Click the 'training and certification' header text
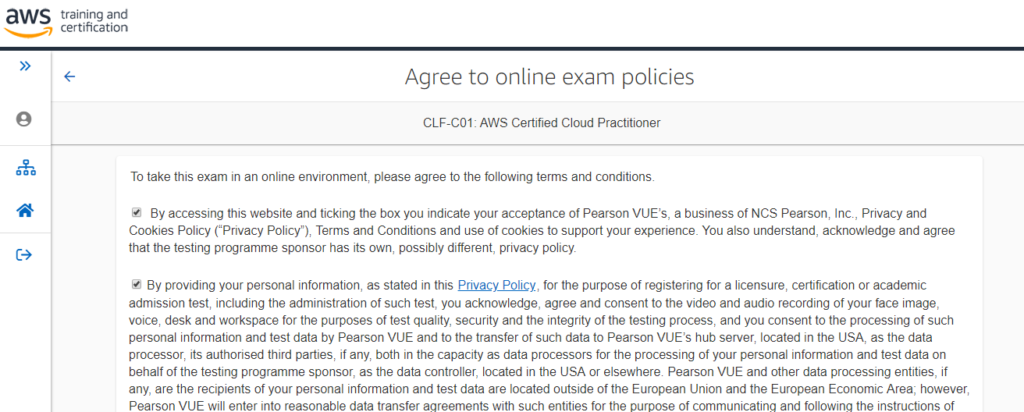The image size is (1024, 412). pos(93,21)
